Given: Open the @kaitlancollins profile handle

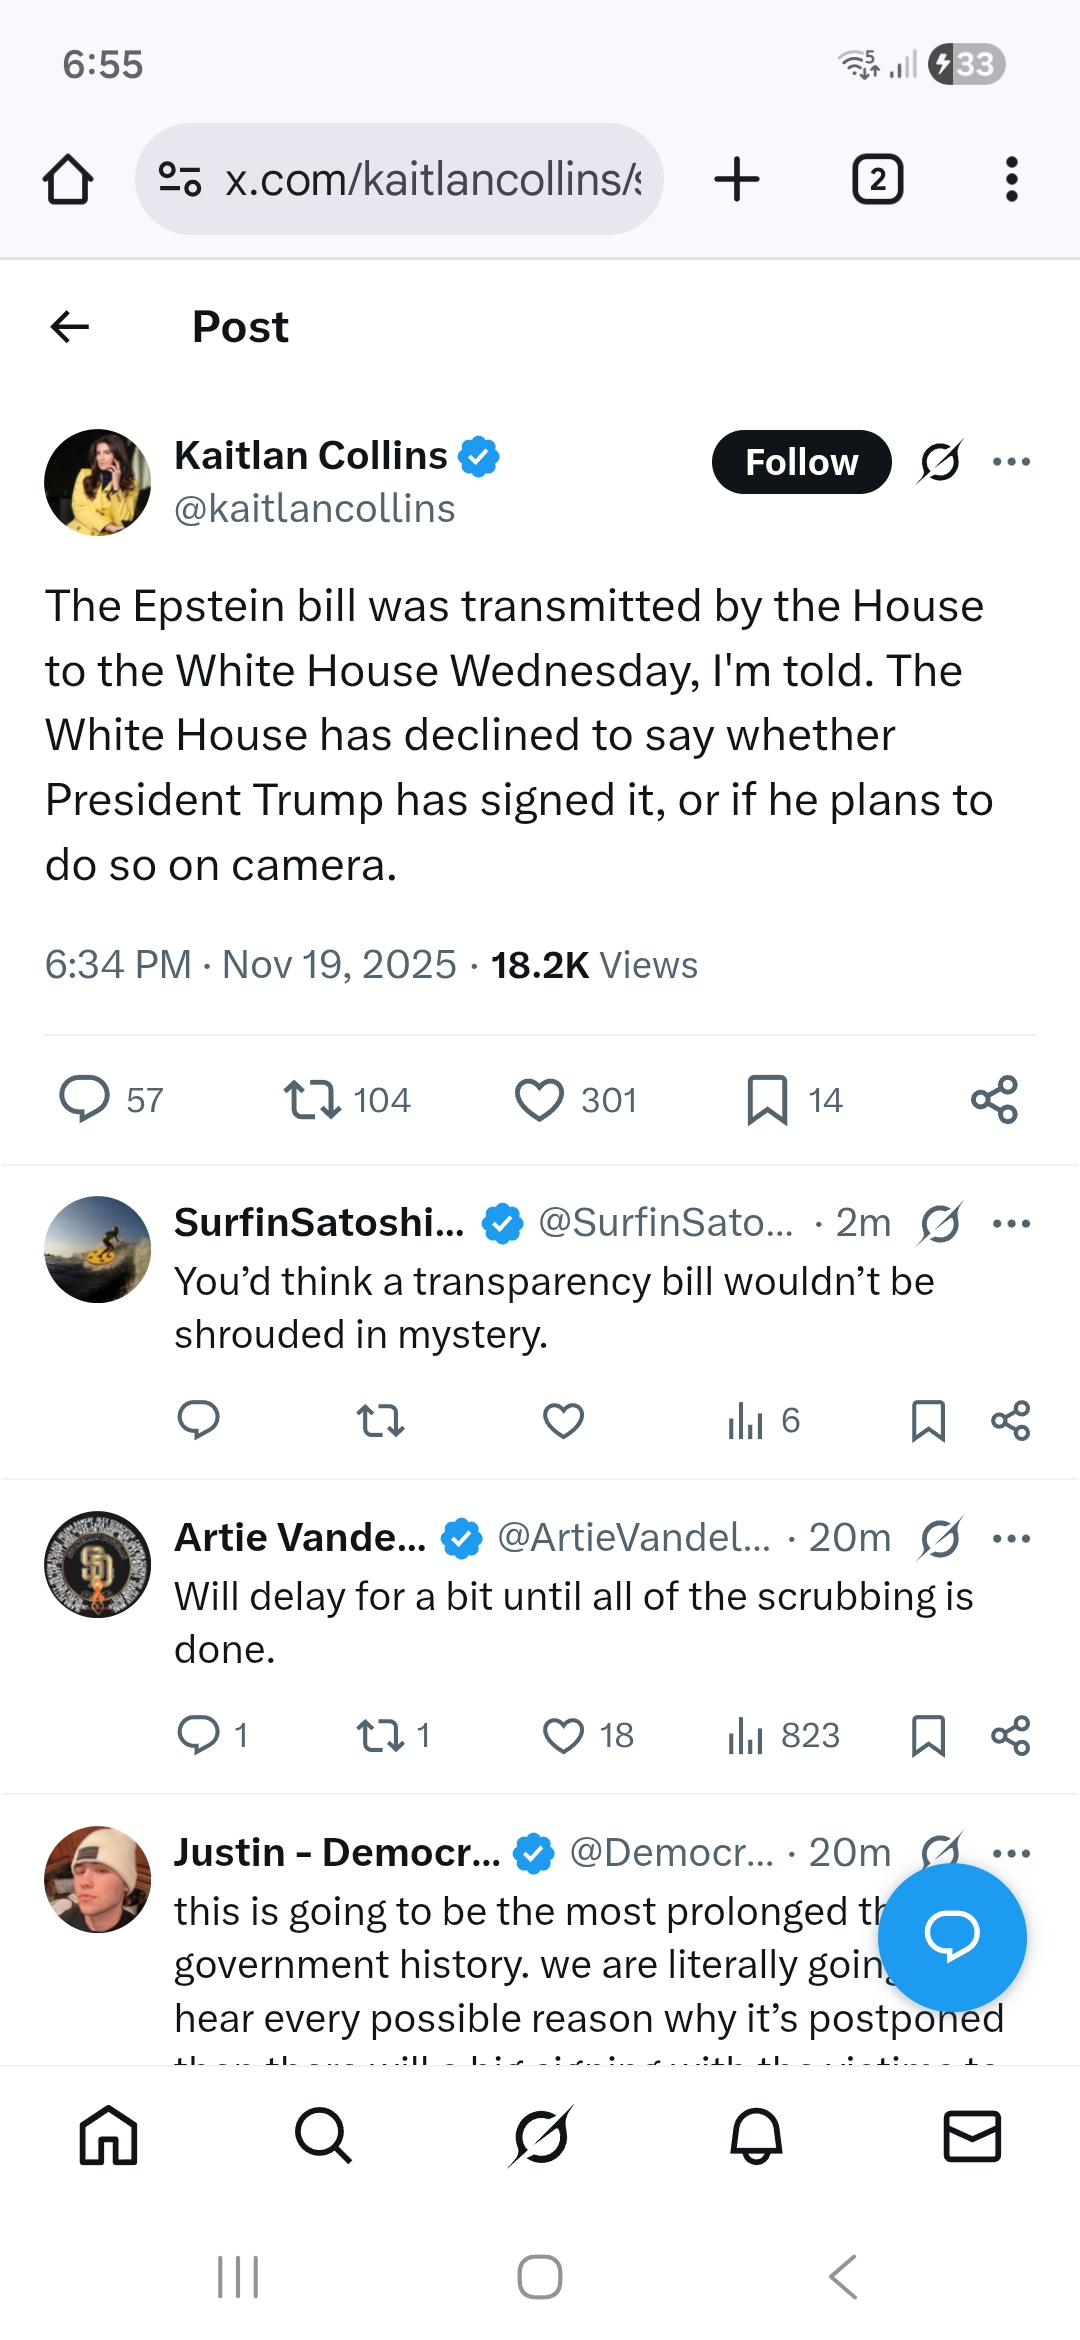Looking at the screenshot, I should (x=314, y=509).
